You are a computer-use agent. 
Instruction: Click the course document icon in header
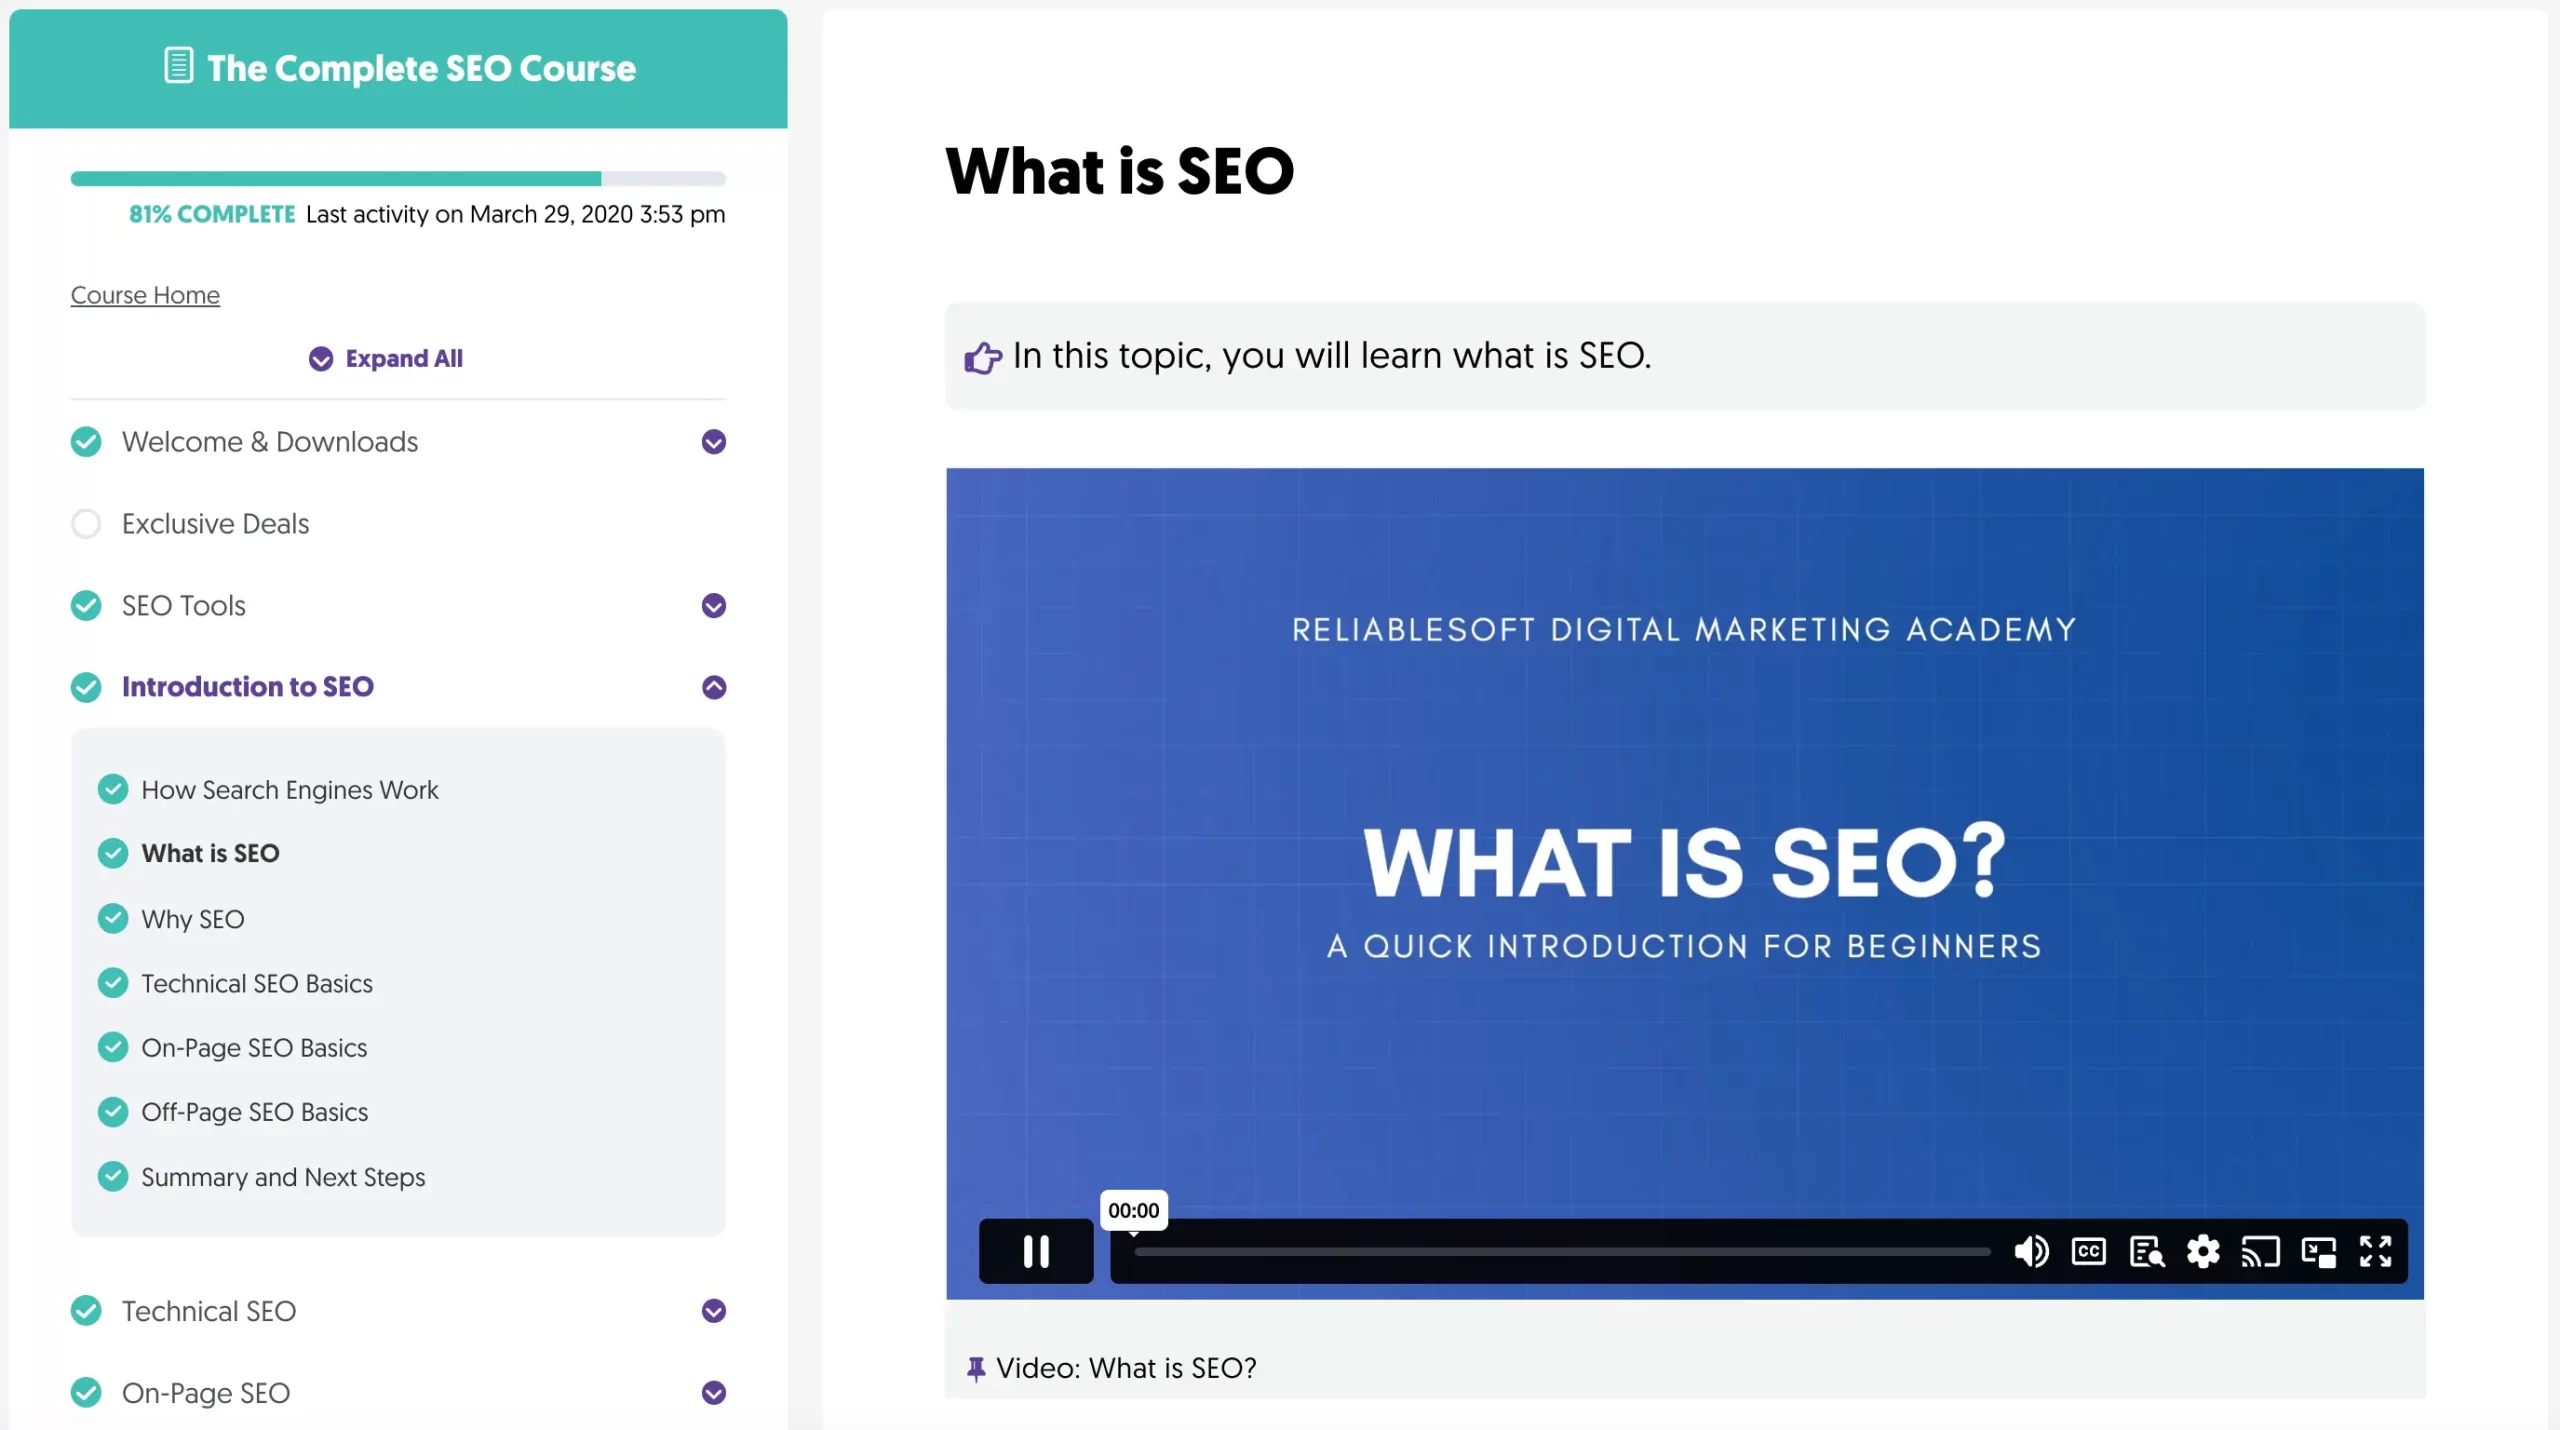(x=178, y=66)
